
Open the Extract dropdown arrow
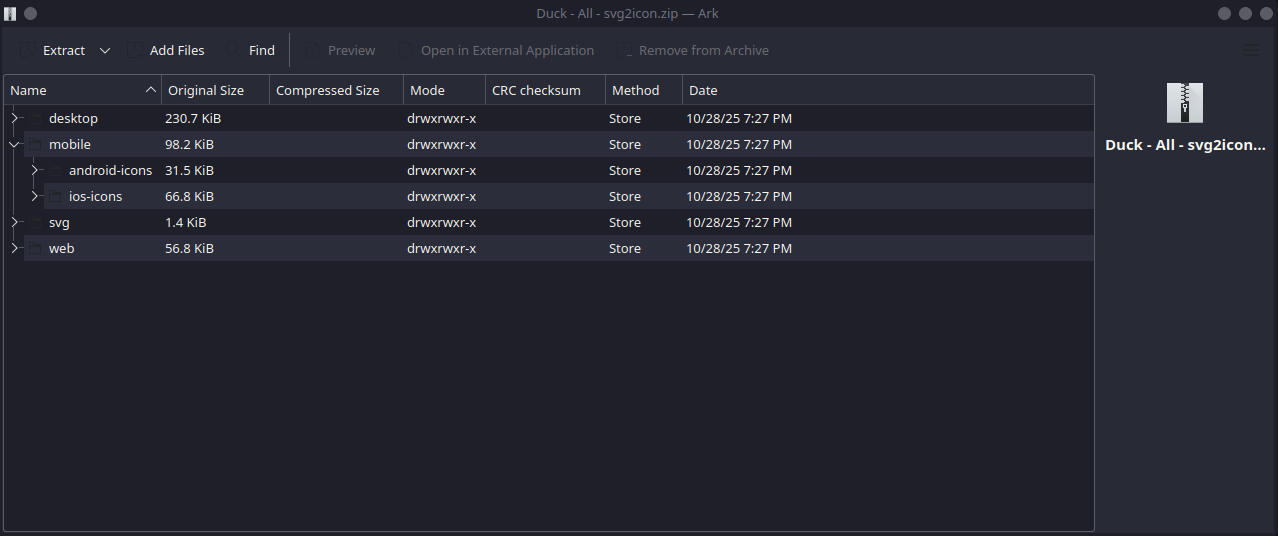[x=105, y=50]
